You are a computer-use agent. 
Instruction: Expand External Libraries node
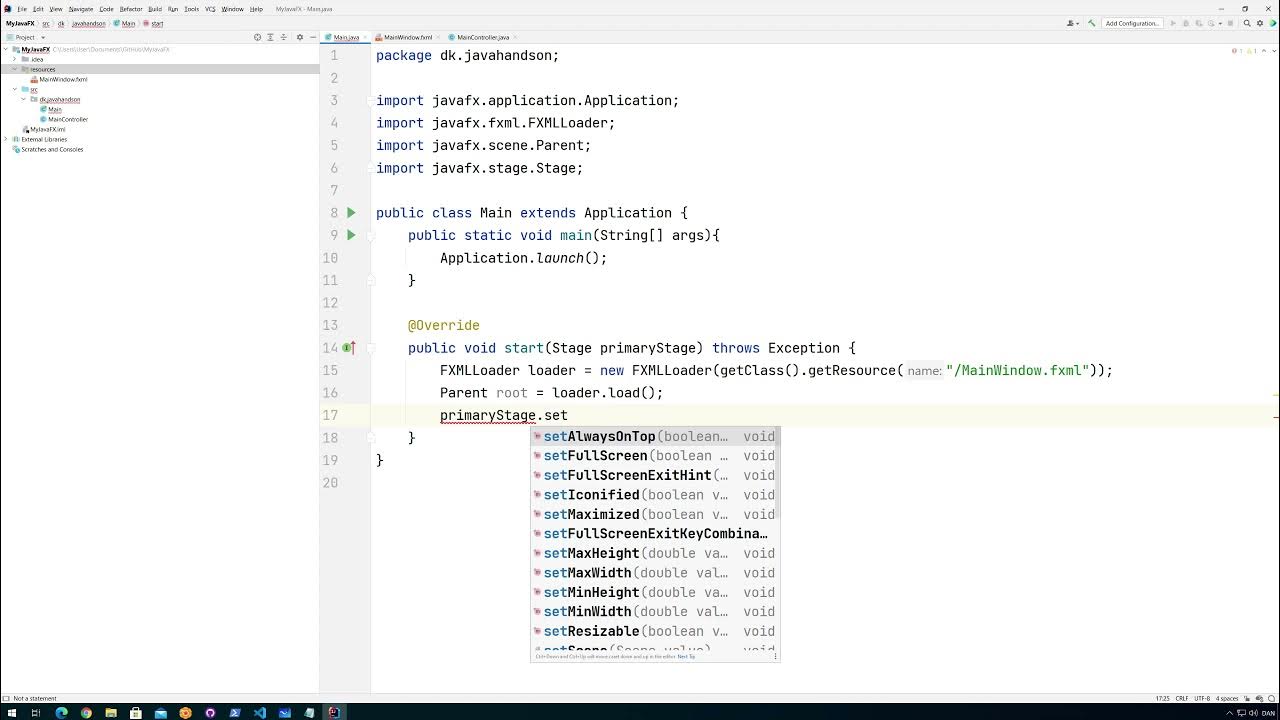(6, 139)
